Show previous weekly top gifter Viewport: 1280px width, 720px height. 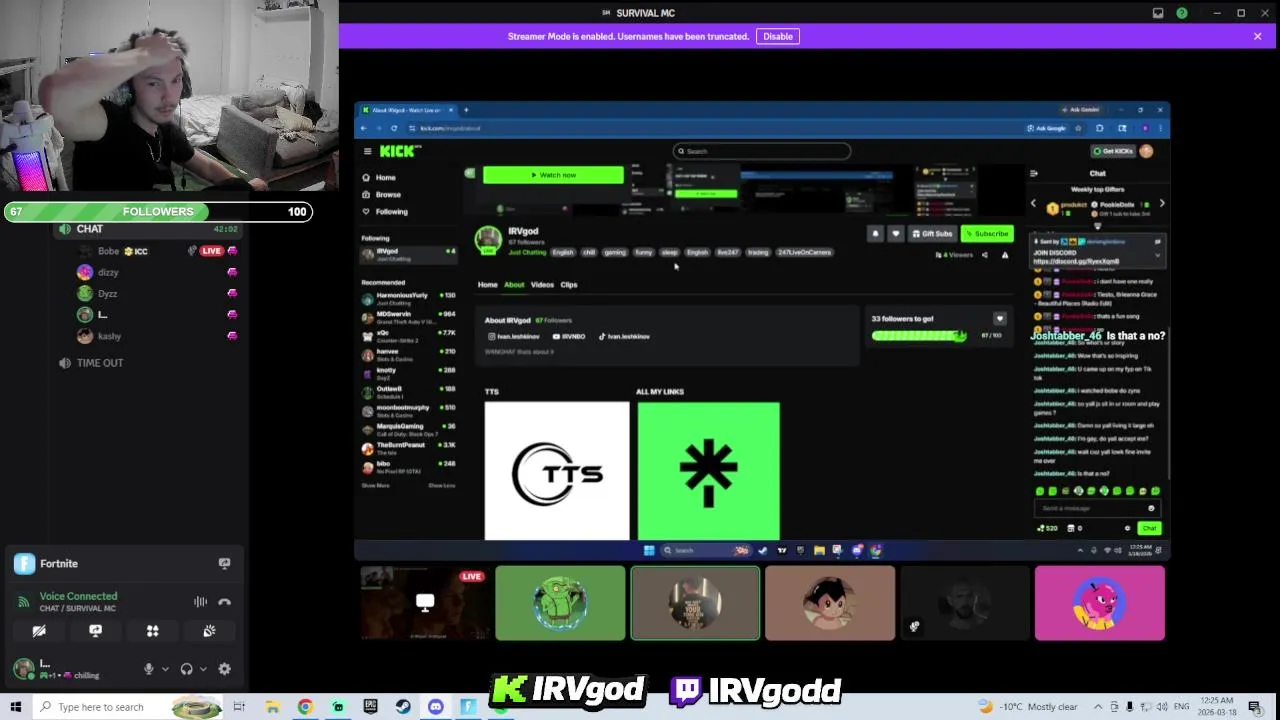pos(1034,204)
